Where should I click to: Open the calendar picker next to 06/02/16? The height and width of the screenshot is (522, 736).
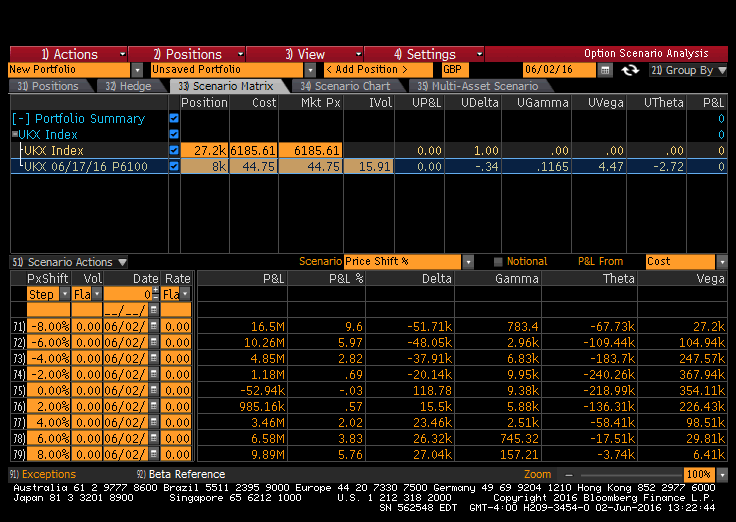(605, 70)
